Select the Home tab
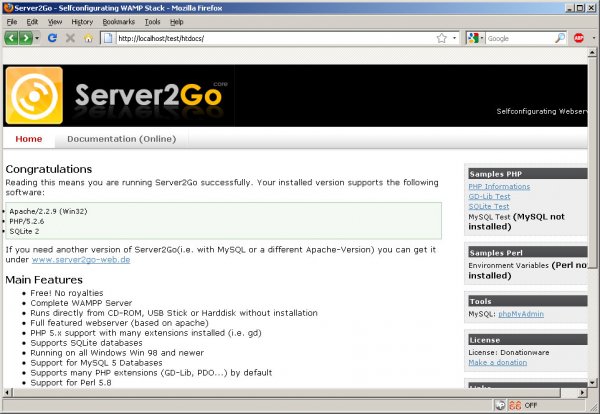Screen dimensions: 600x414 point(29,139)
